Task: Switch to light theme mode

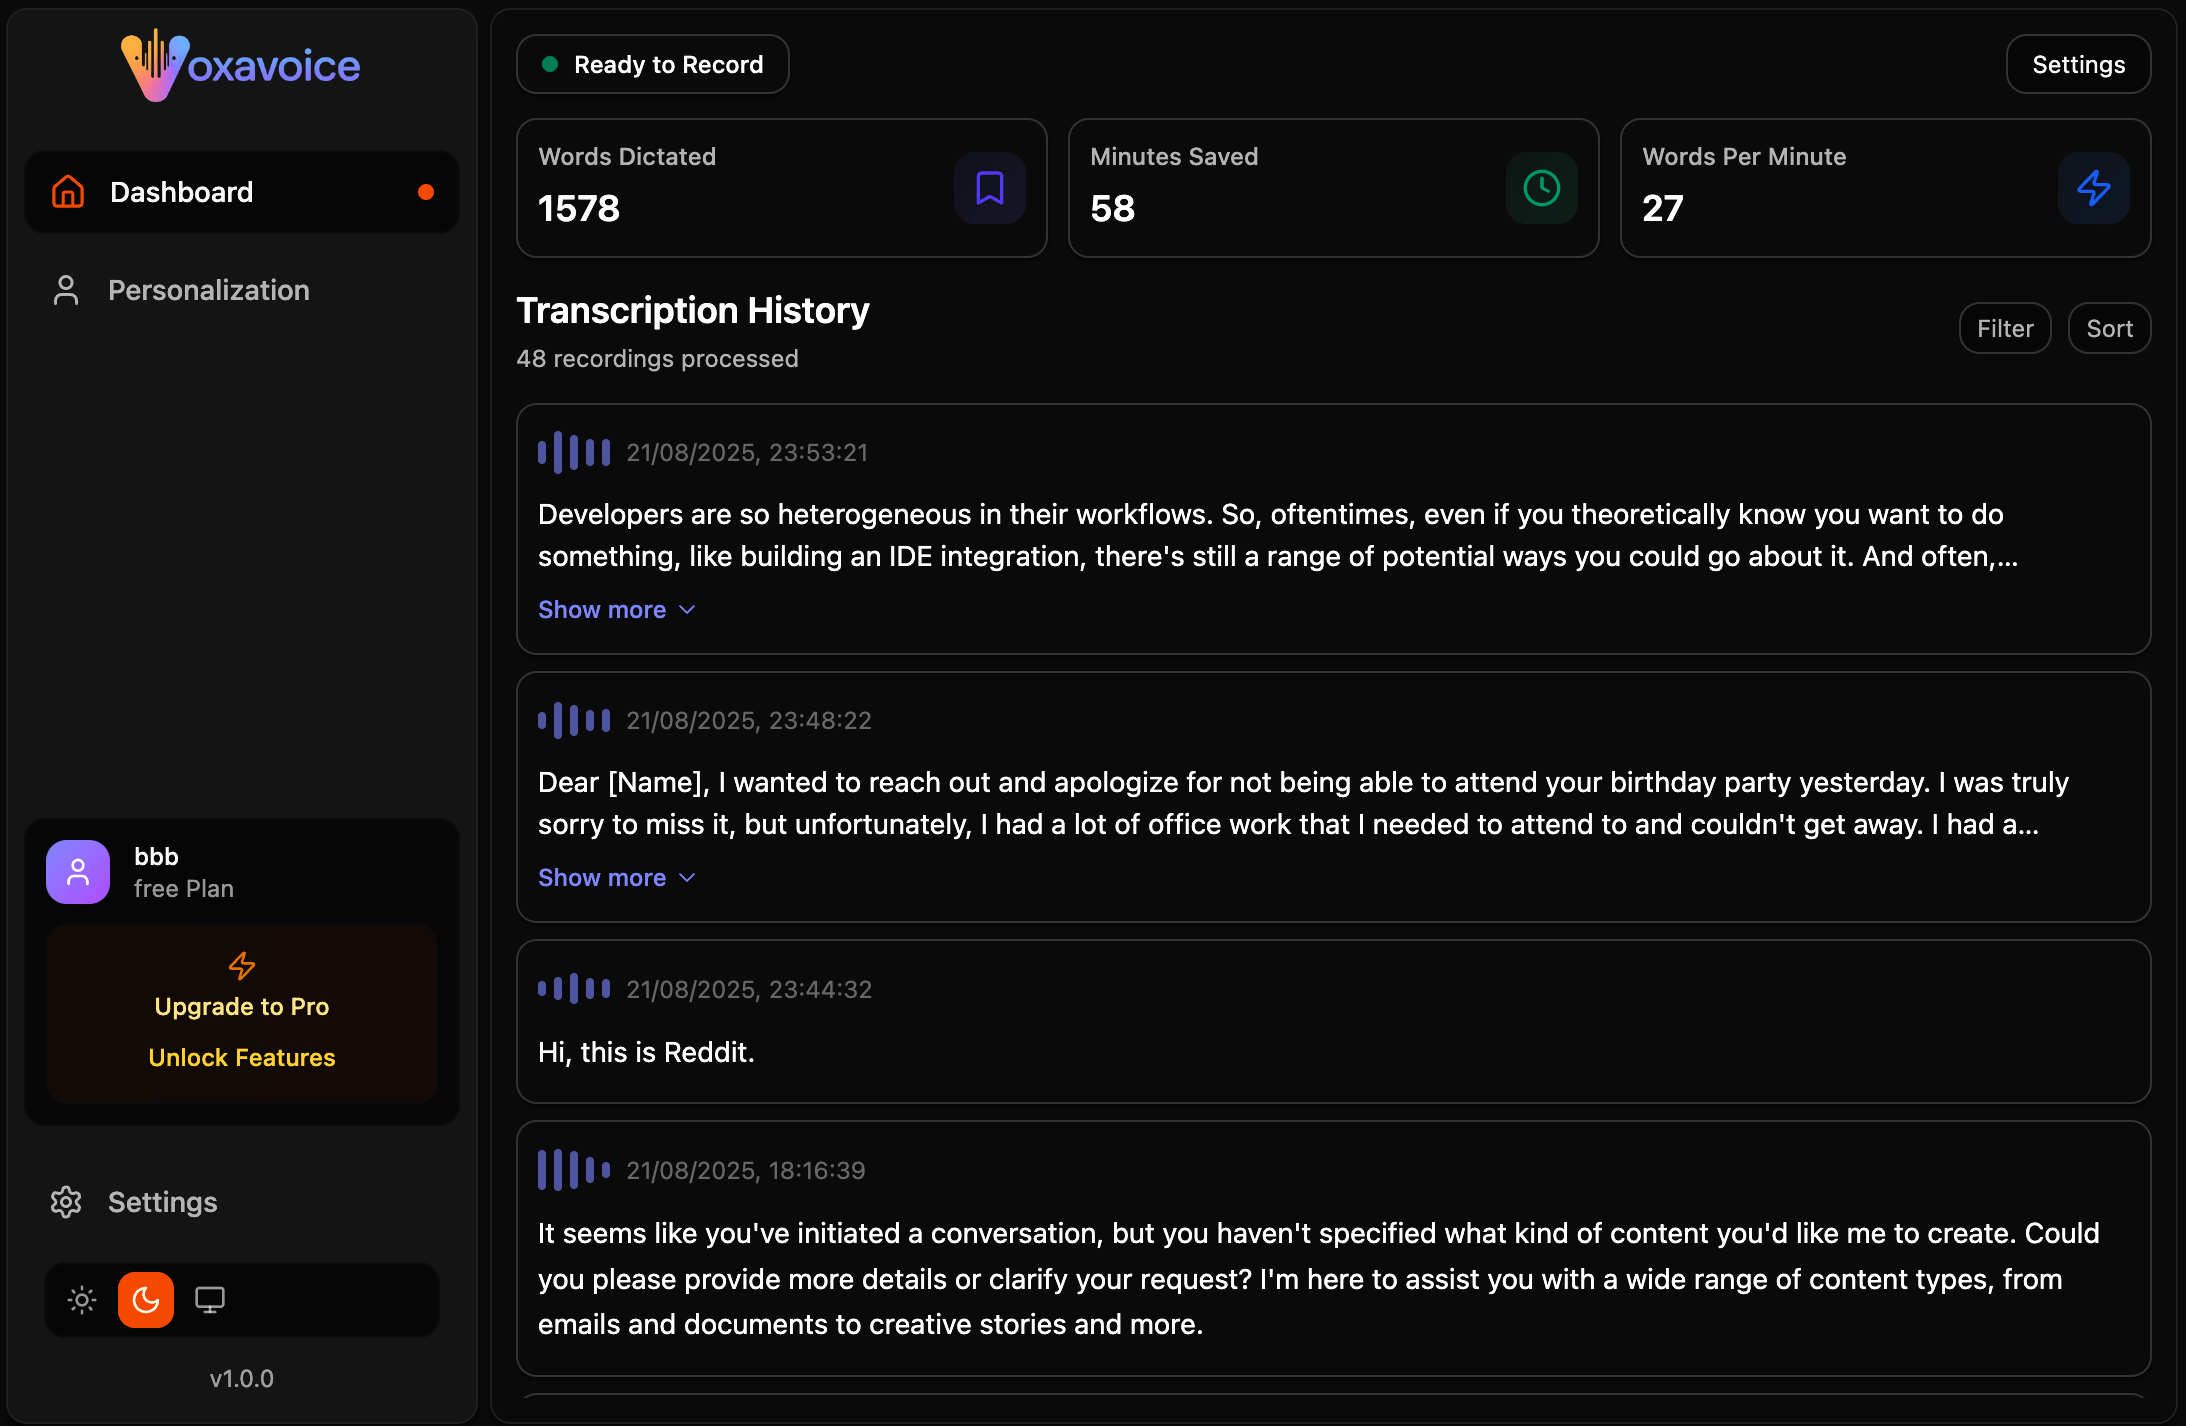Action: coord(81,1299)
